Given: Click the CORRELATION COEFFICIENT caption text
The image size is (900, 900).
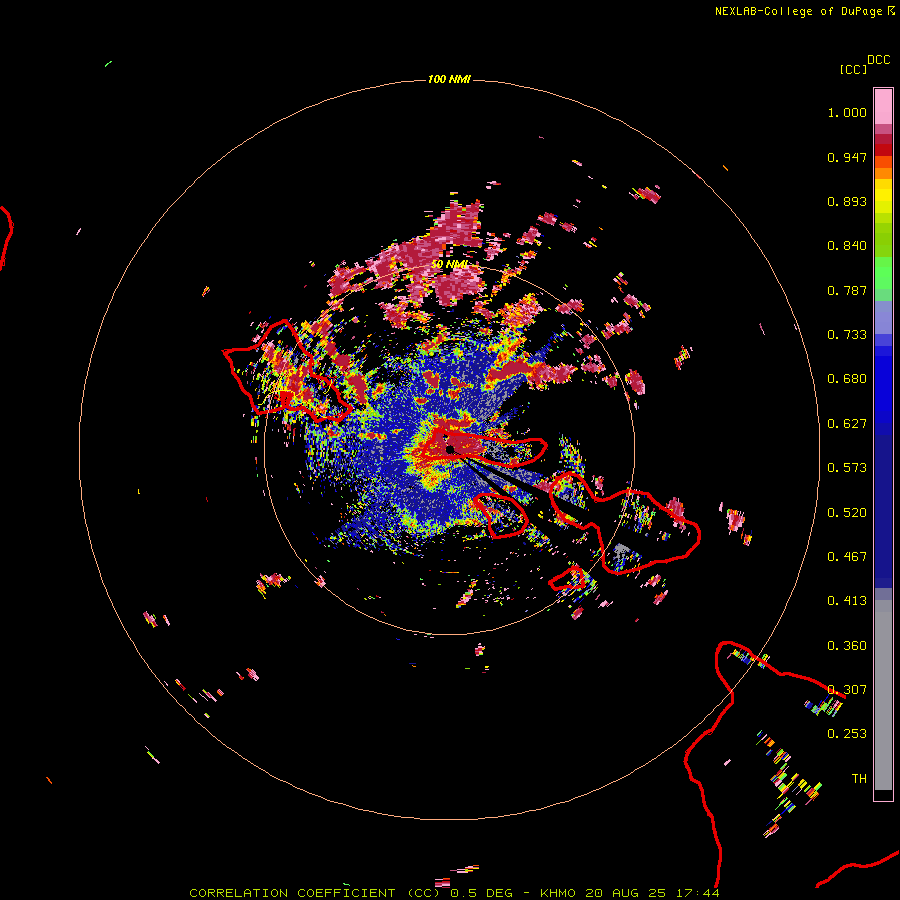Looking at the screenshot, I should (x=292, y=893).
